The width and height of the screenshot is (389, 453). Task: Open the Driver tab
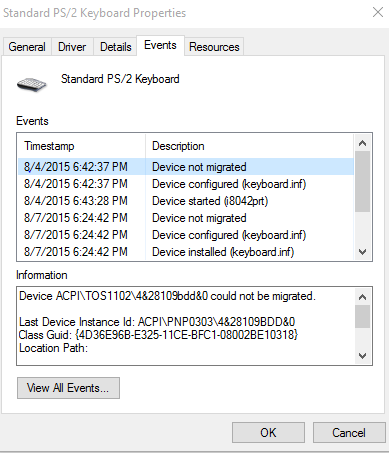(72, 47)
